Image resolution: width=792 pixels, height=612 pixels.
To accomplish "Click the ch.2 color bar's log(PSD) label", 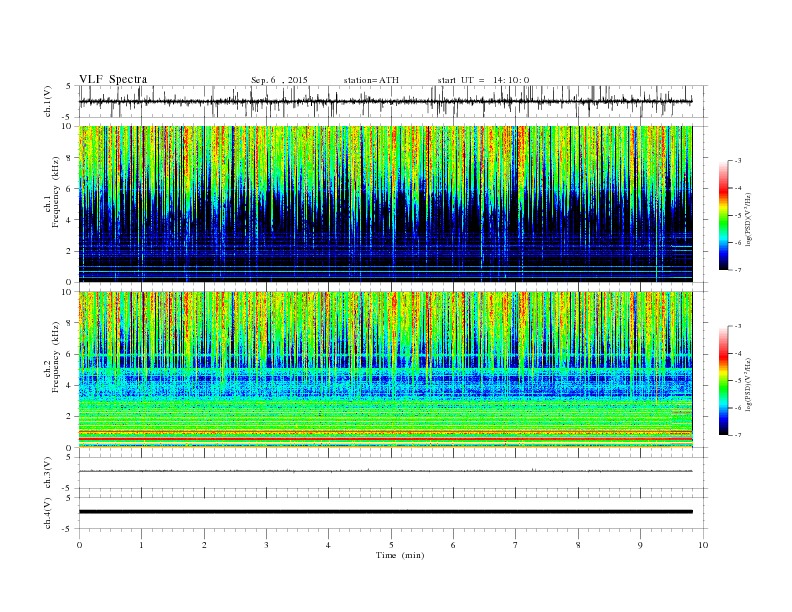I will (x=748, y=385).
